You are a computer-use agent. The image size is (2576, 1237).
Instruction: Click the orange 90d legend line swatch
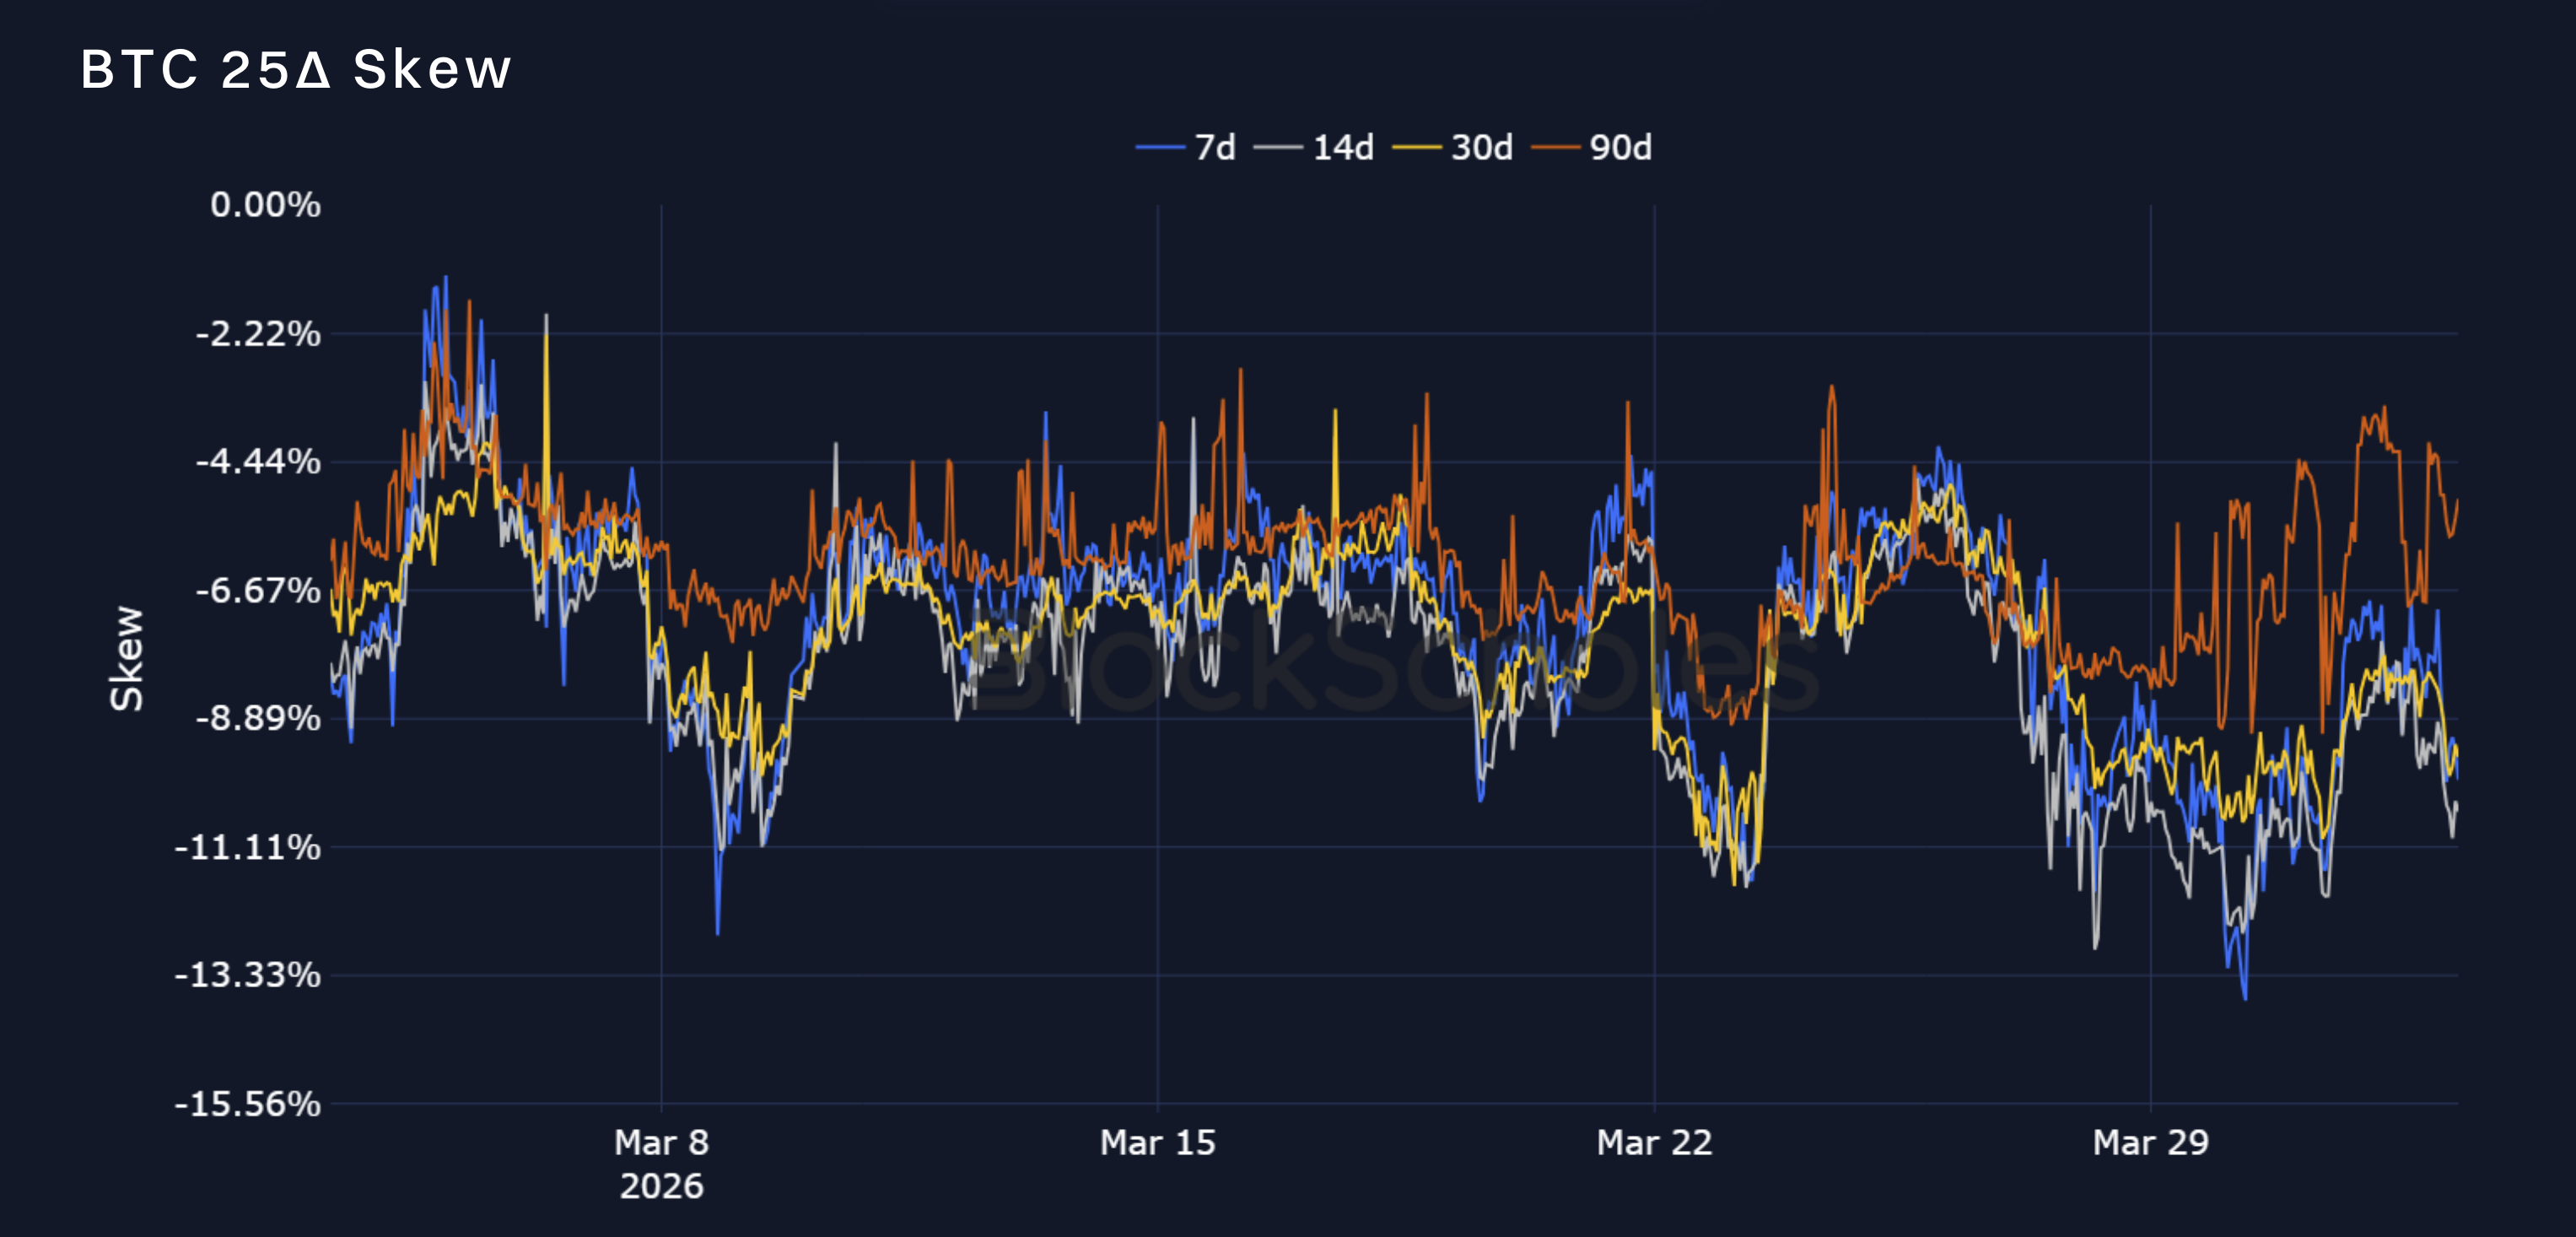tap(1556, 148)
